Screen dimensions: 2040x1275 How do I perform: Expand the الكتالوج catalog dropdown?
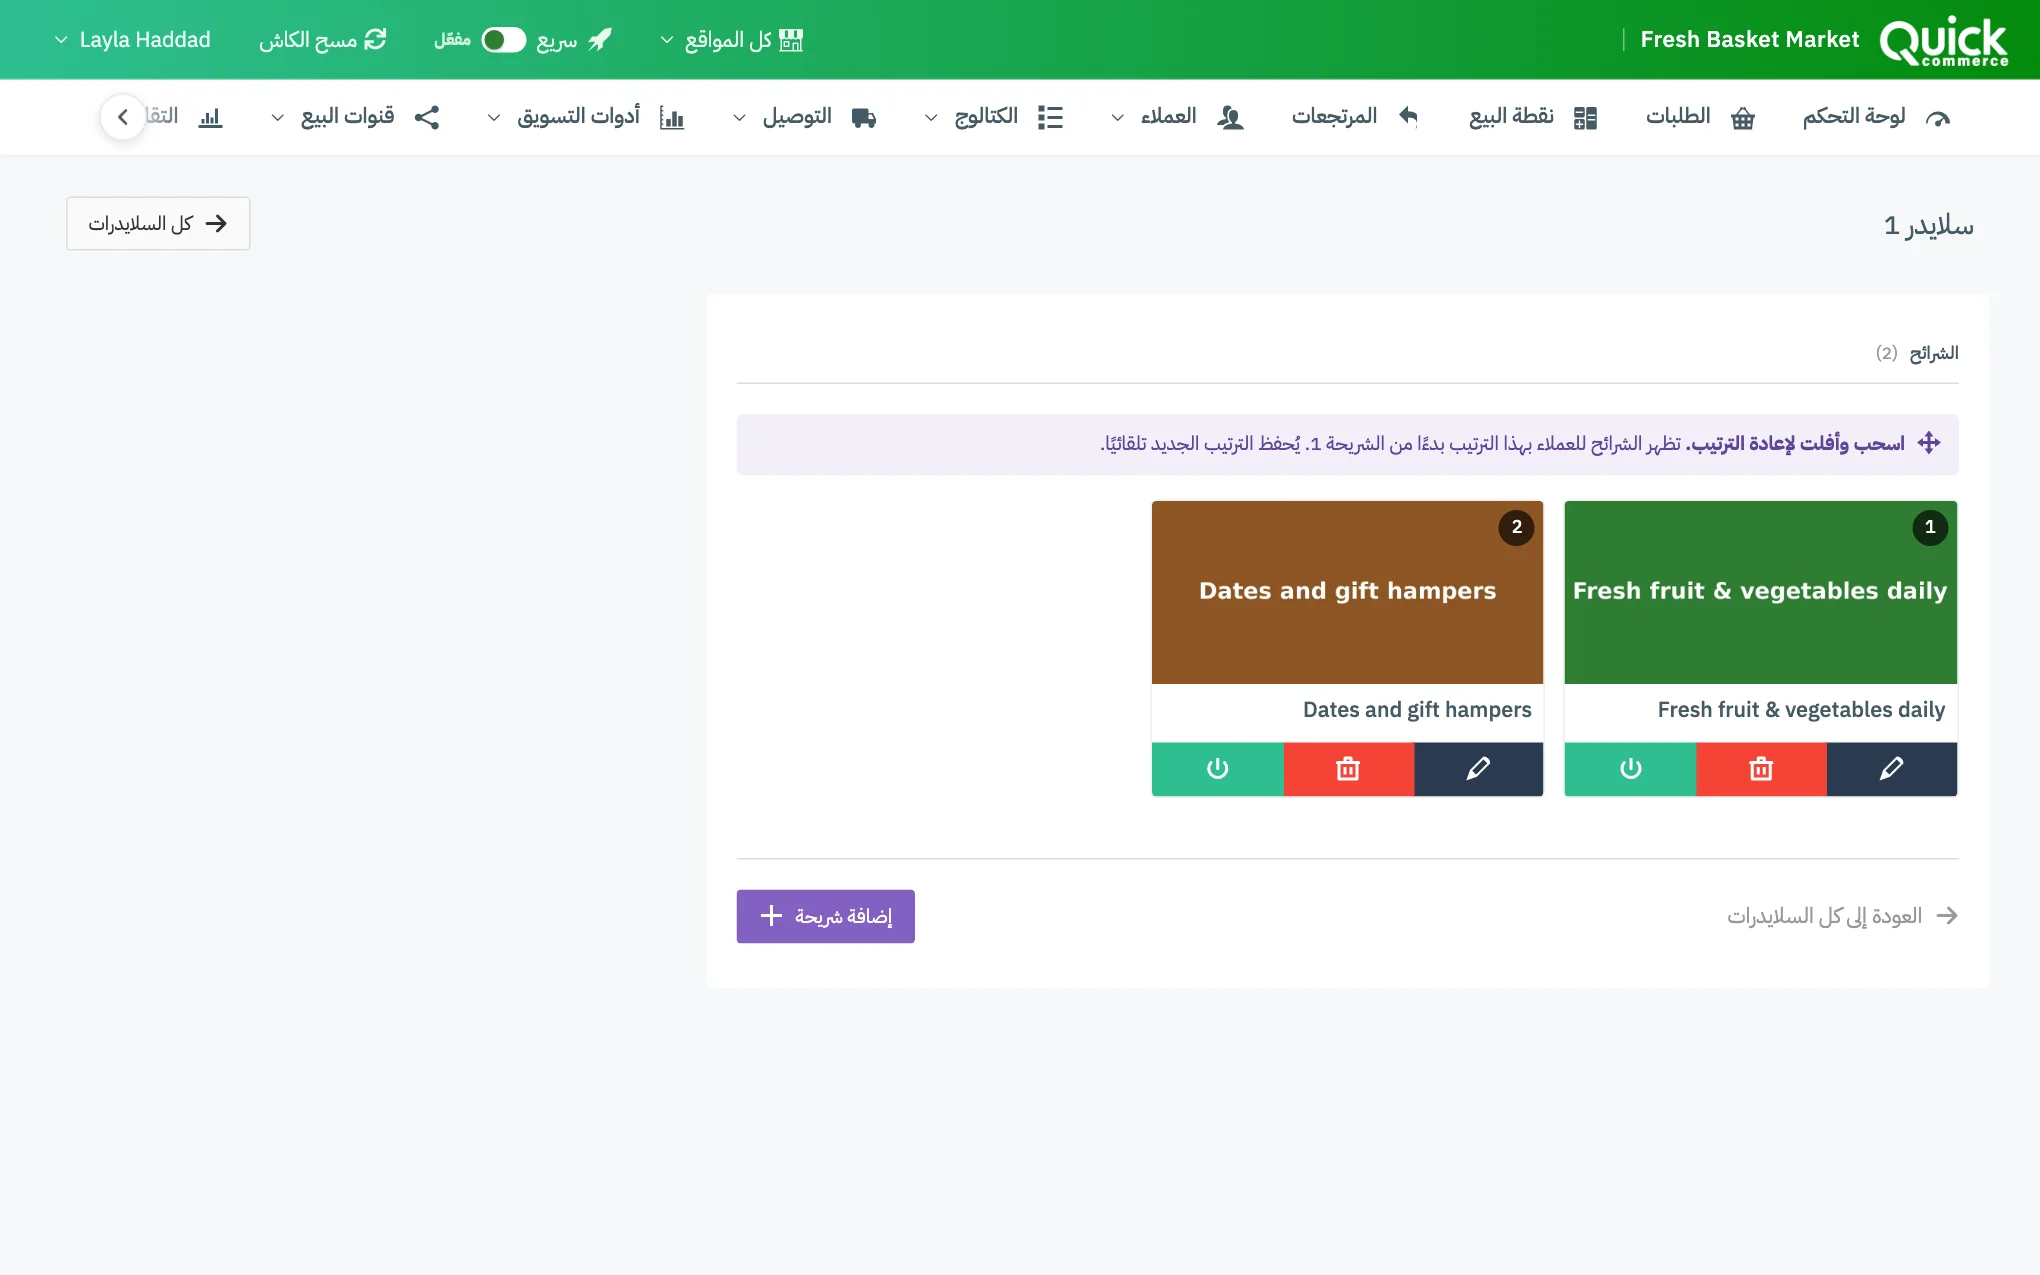pyautogui.click(x=993, y=117)
